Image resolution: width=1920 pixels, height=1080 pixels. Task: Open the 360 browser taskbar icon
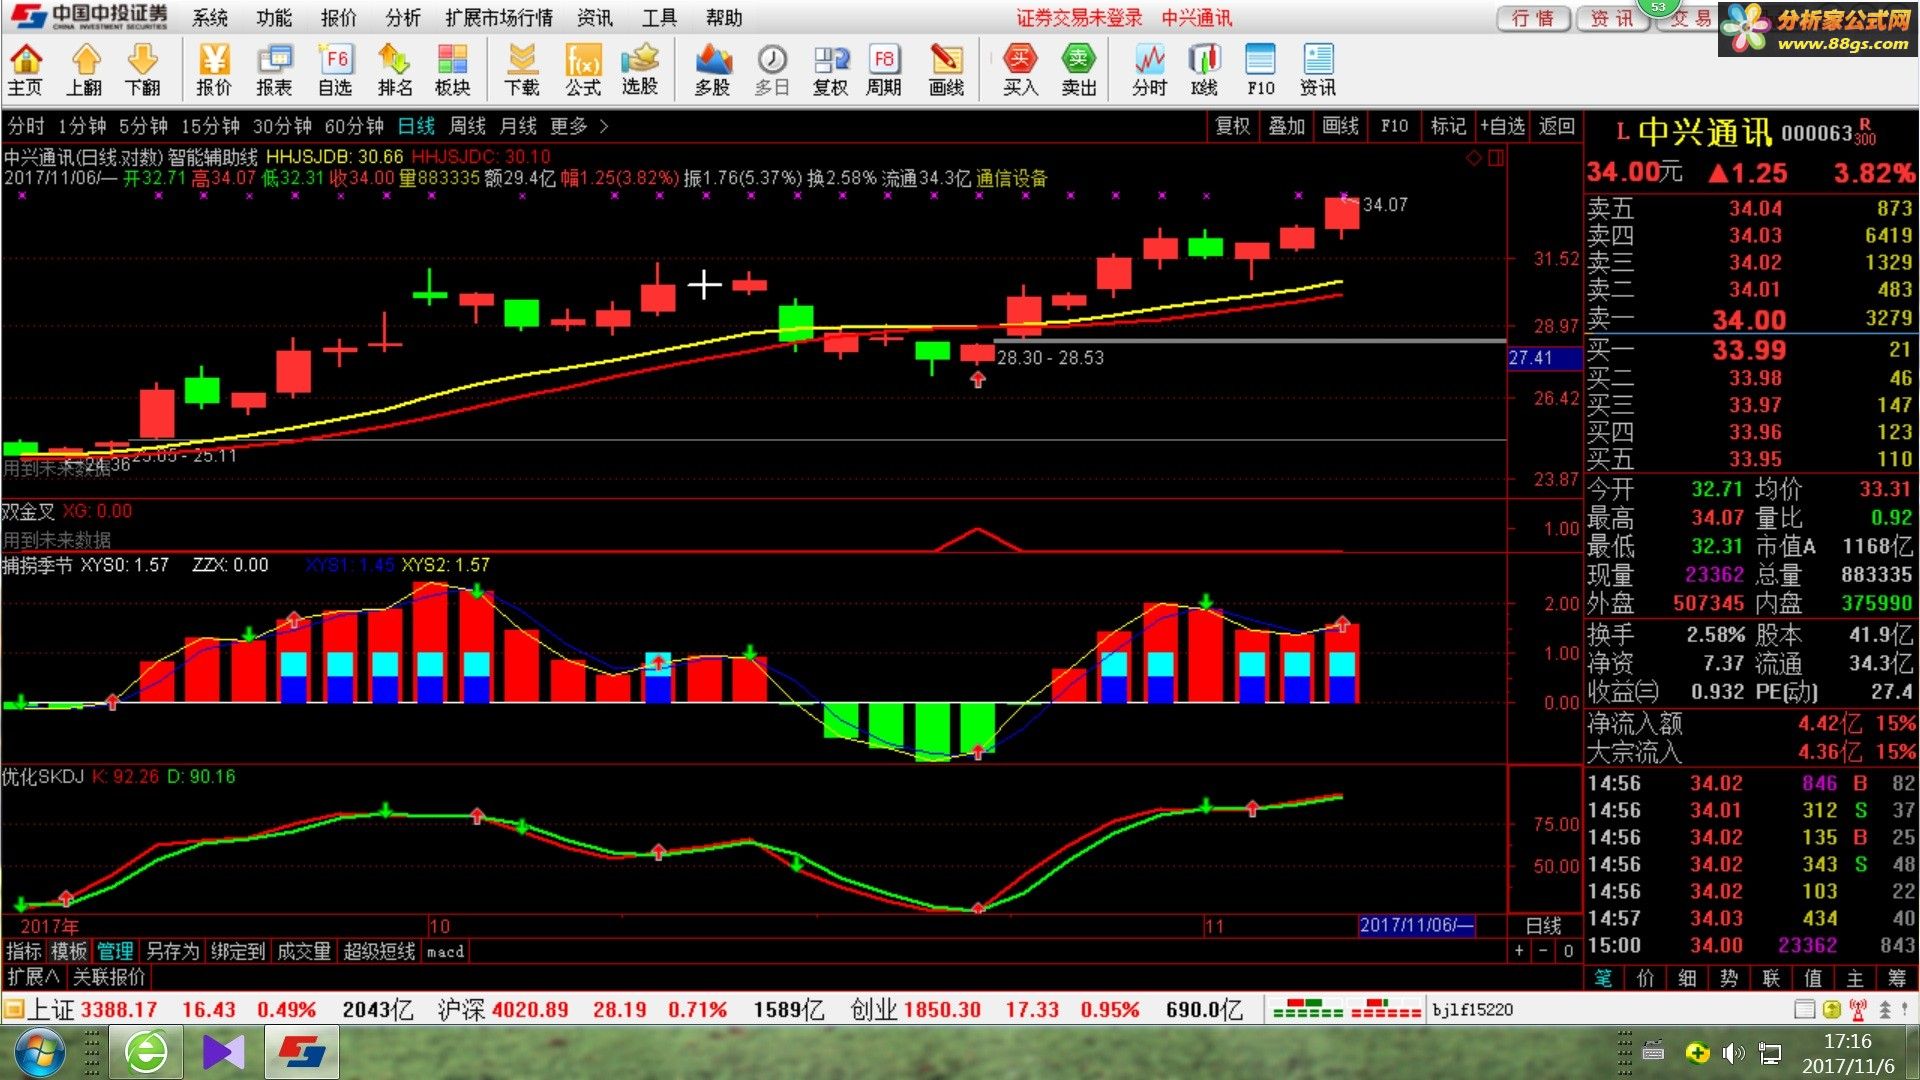(147, 1052)
